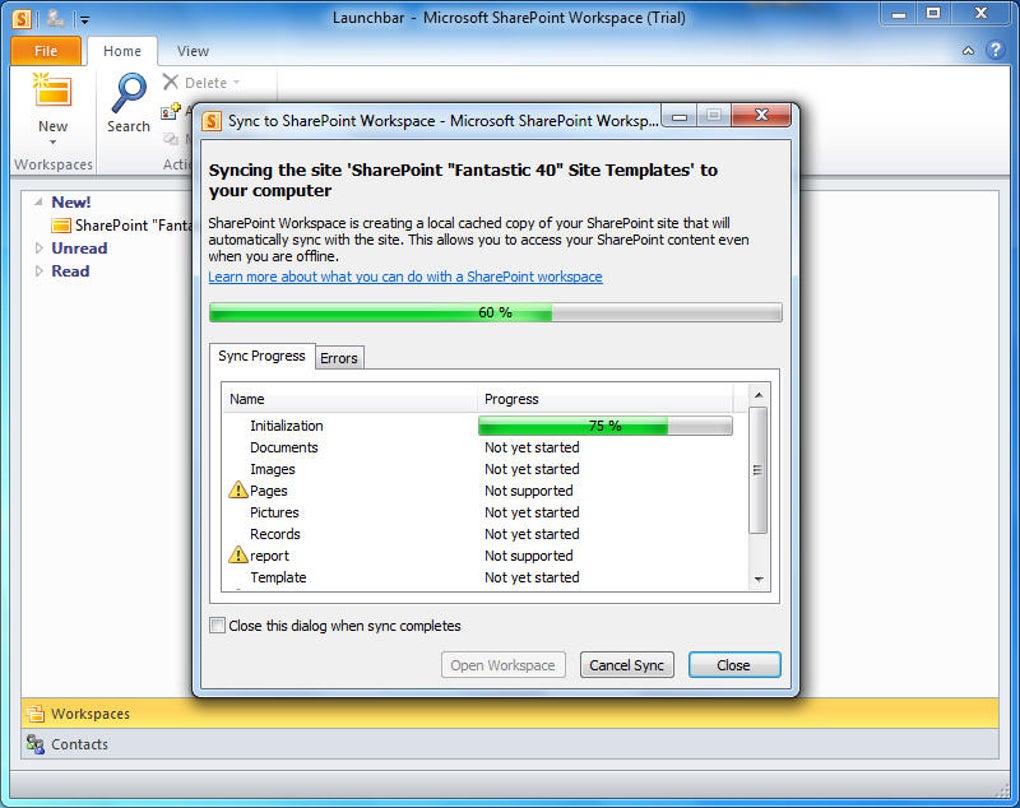Click the Sync dialog's title bar icon
Screen dimensions: 1020x808
(x=211, y=121)
